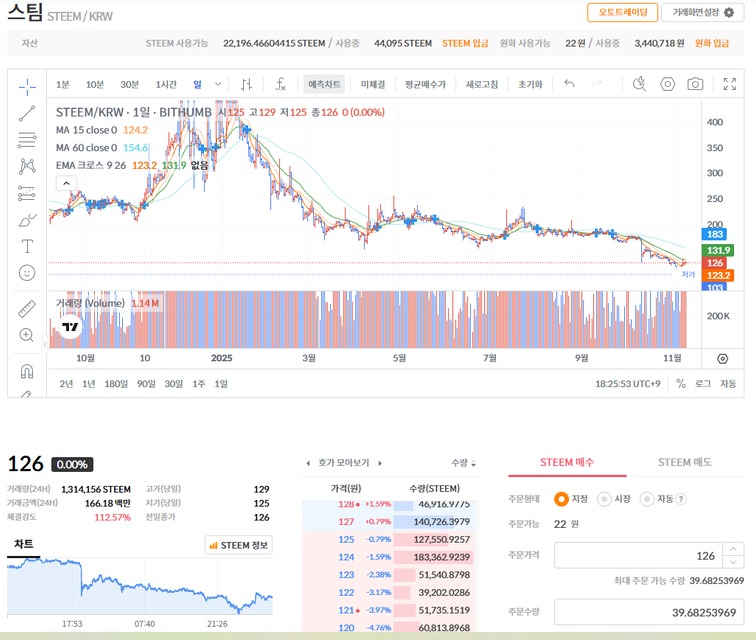Select the 시장 order type radio
This screenshot has width=756, height=640.
(x=604, y=499)
